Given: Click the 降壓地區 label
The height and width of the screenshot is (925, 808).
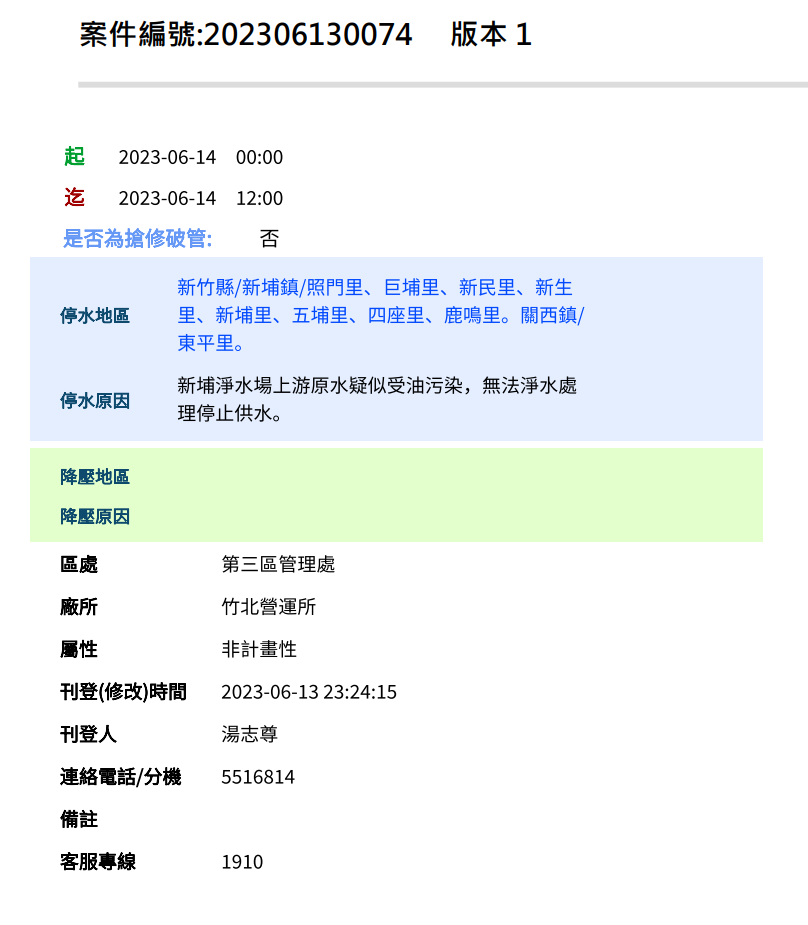Looking at the screenshot, I should tap(95, 476).
